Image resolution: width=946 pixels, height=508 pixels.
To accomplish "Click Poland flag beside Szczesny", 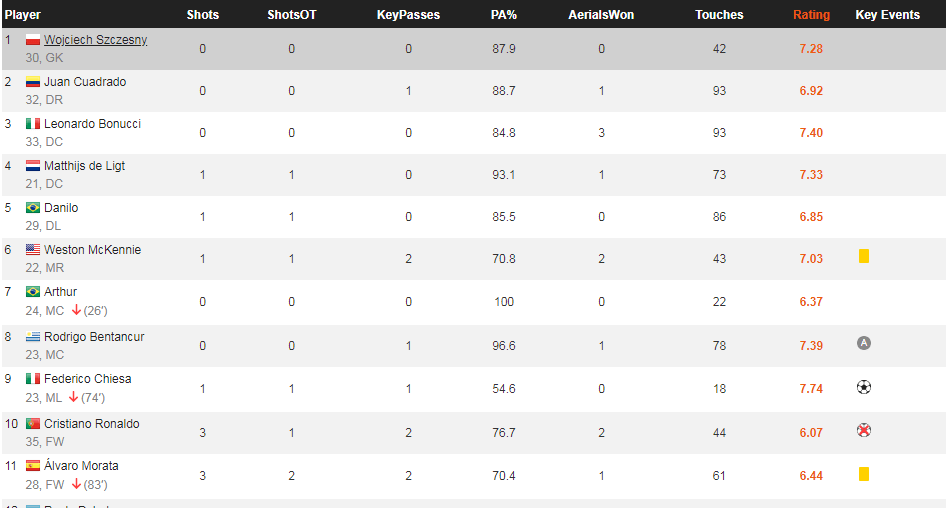I will tap(33, 40).
